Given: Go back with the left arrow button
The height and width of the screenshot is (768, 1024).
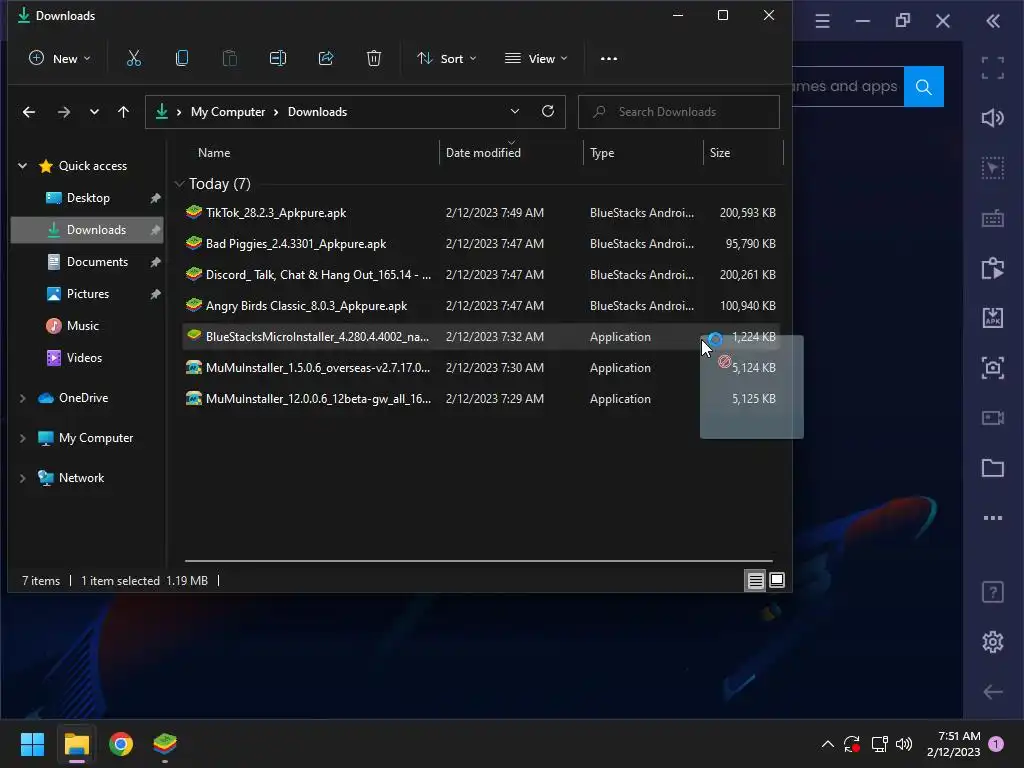Looking at the screenshot, I should pos(29,112).
